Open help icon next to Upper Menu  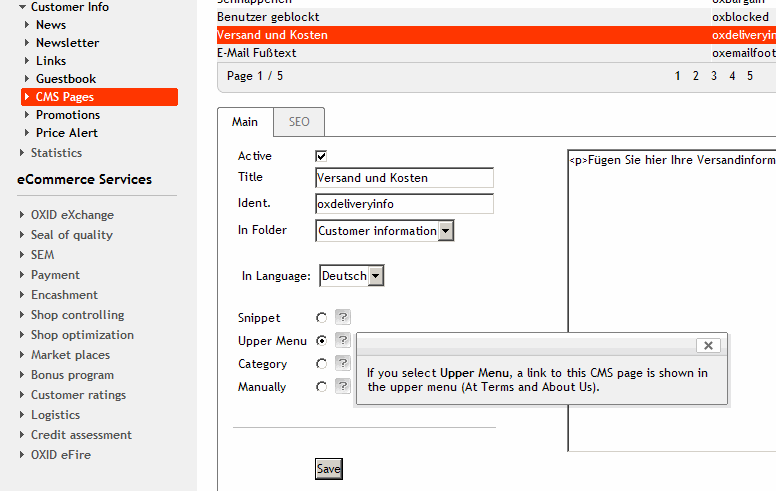342,341
